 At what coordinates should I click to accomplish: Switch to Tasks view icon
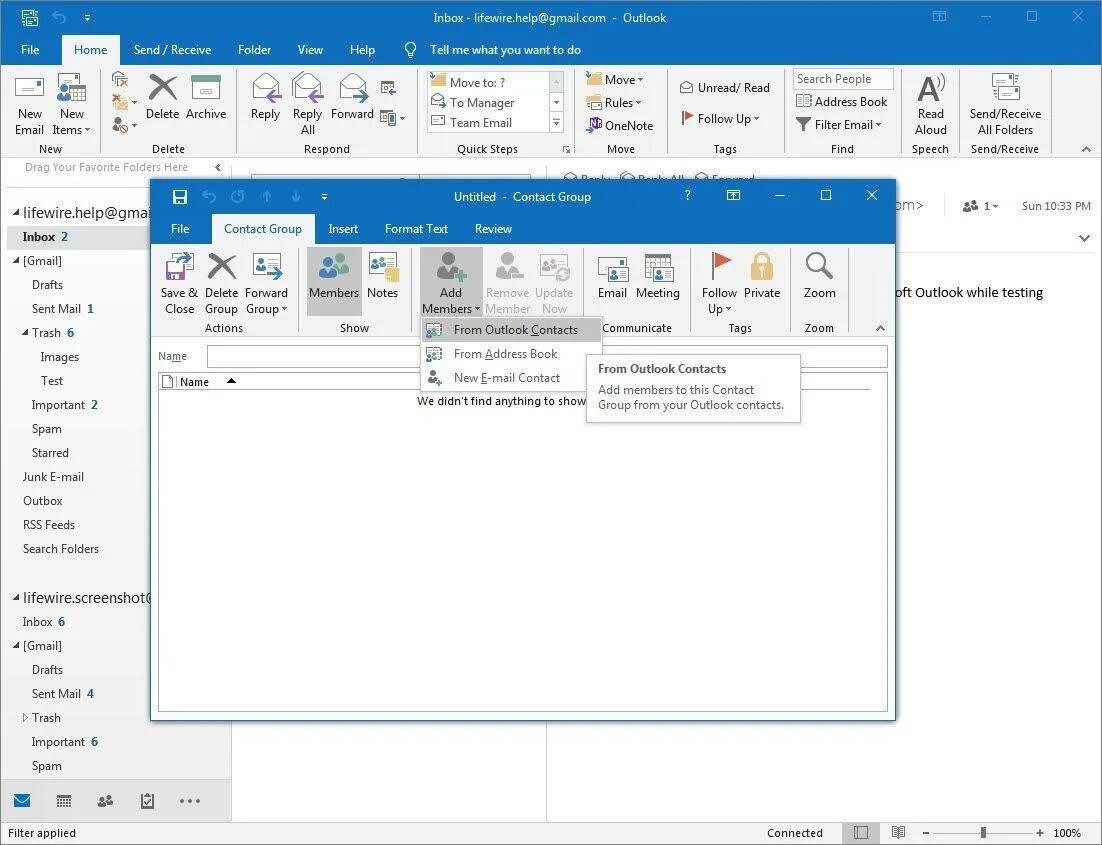tap(148, 801)
